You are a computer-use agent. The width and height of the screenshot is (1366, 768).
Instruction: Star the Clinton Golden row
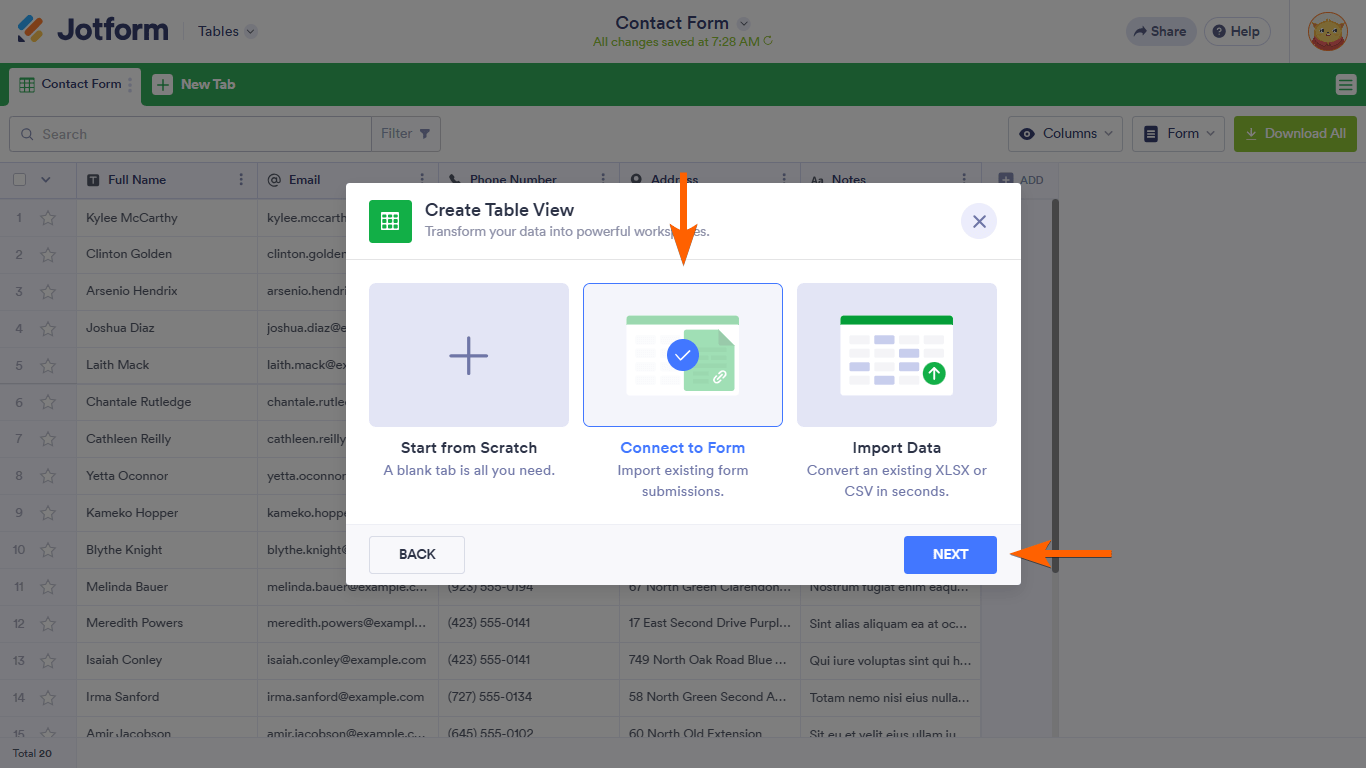[47, 255]
